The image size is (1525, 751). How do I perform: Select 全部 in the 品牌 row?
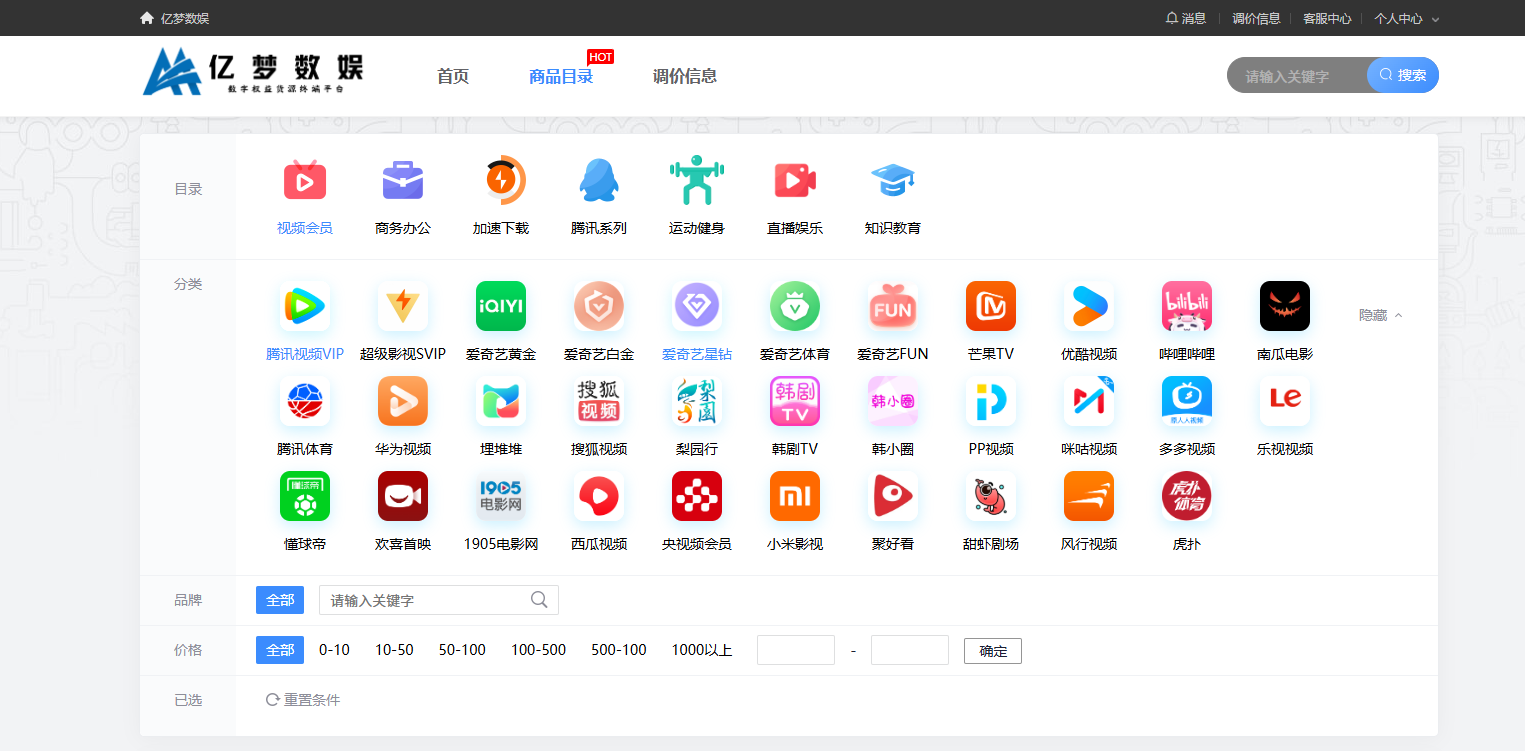click(280, 600)
